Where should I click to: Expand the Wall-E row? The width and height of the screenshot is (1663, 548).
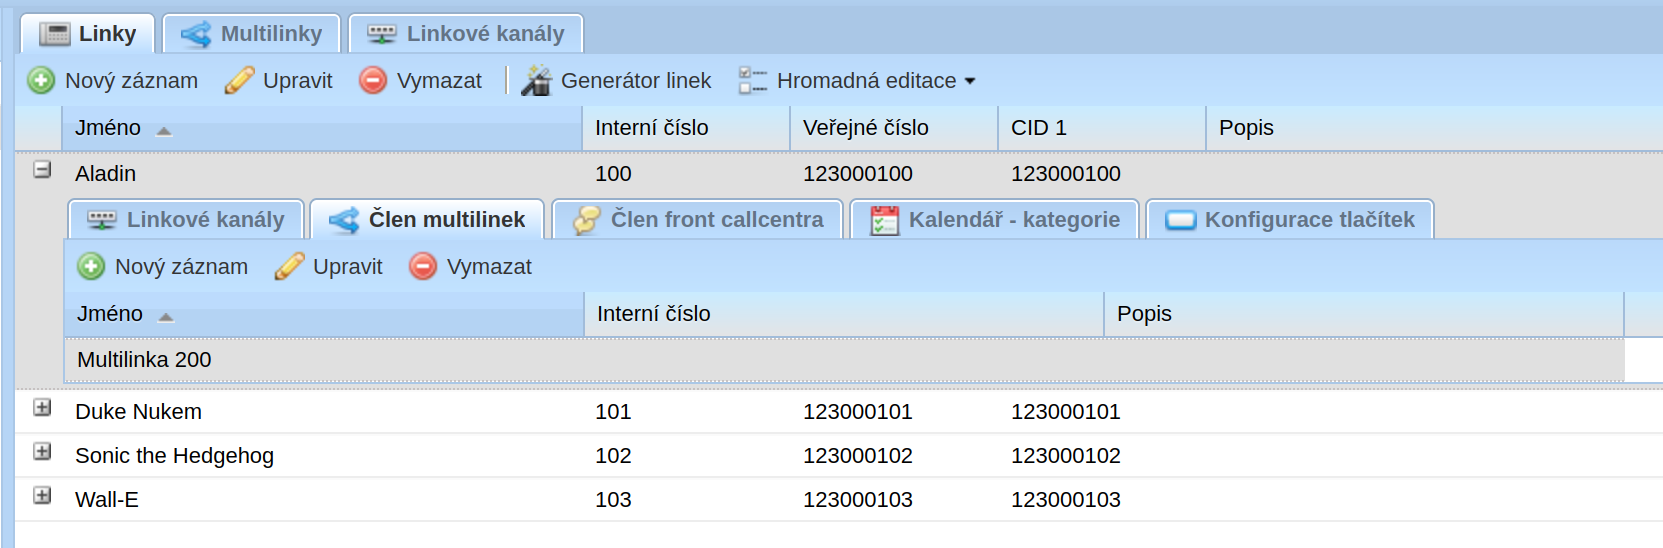tap(42, 495)
